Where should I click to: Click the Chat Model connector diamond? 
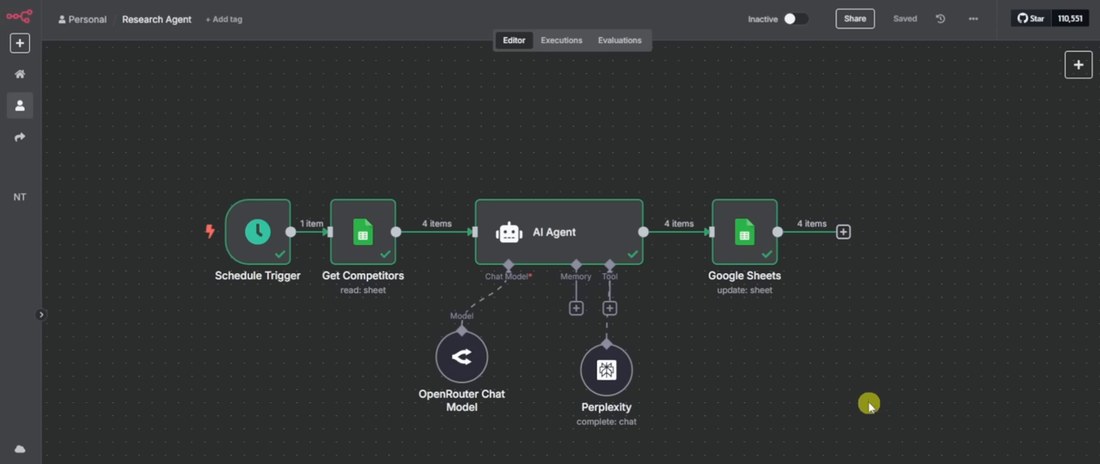[x=509, y=265]
